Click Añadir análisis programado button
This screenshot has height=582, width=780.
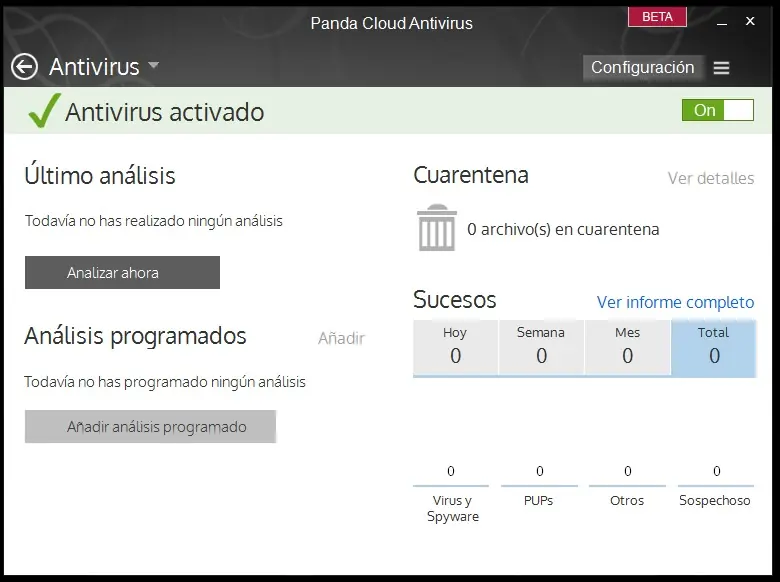[x=150, y=426]
